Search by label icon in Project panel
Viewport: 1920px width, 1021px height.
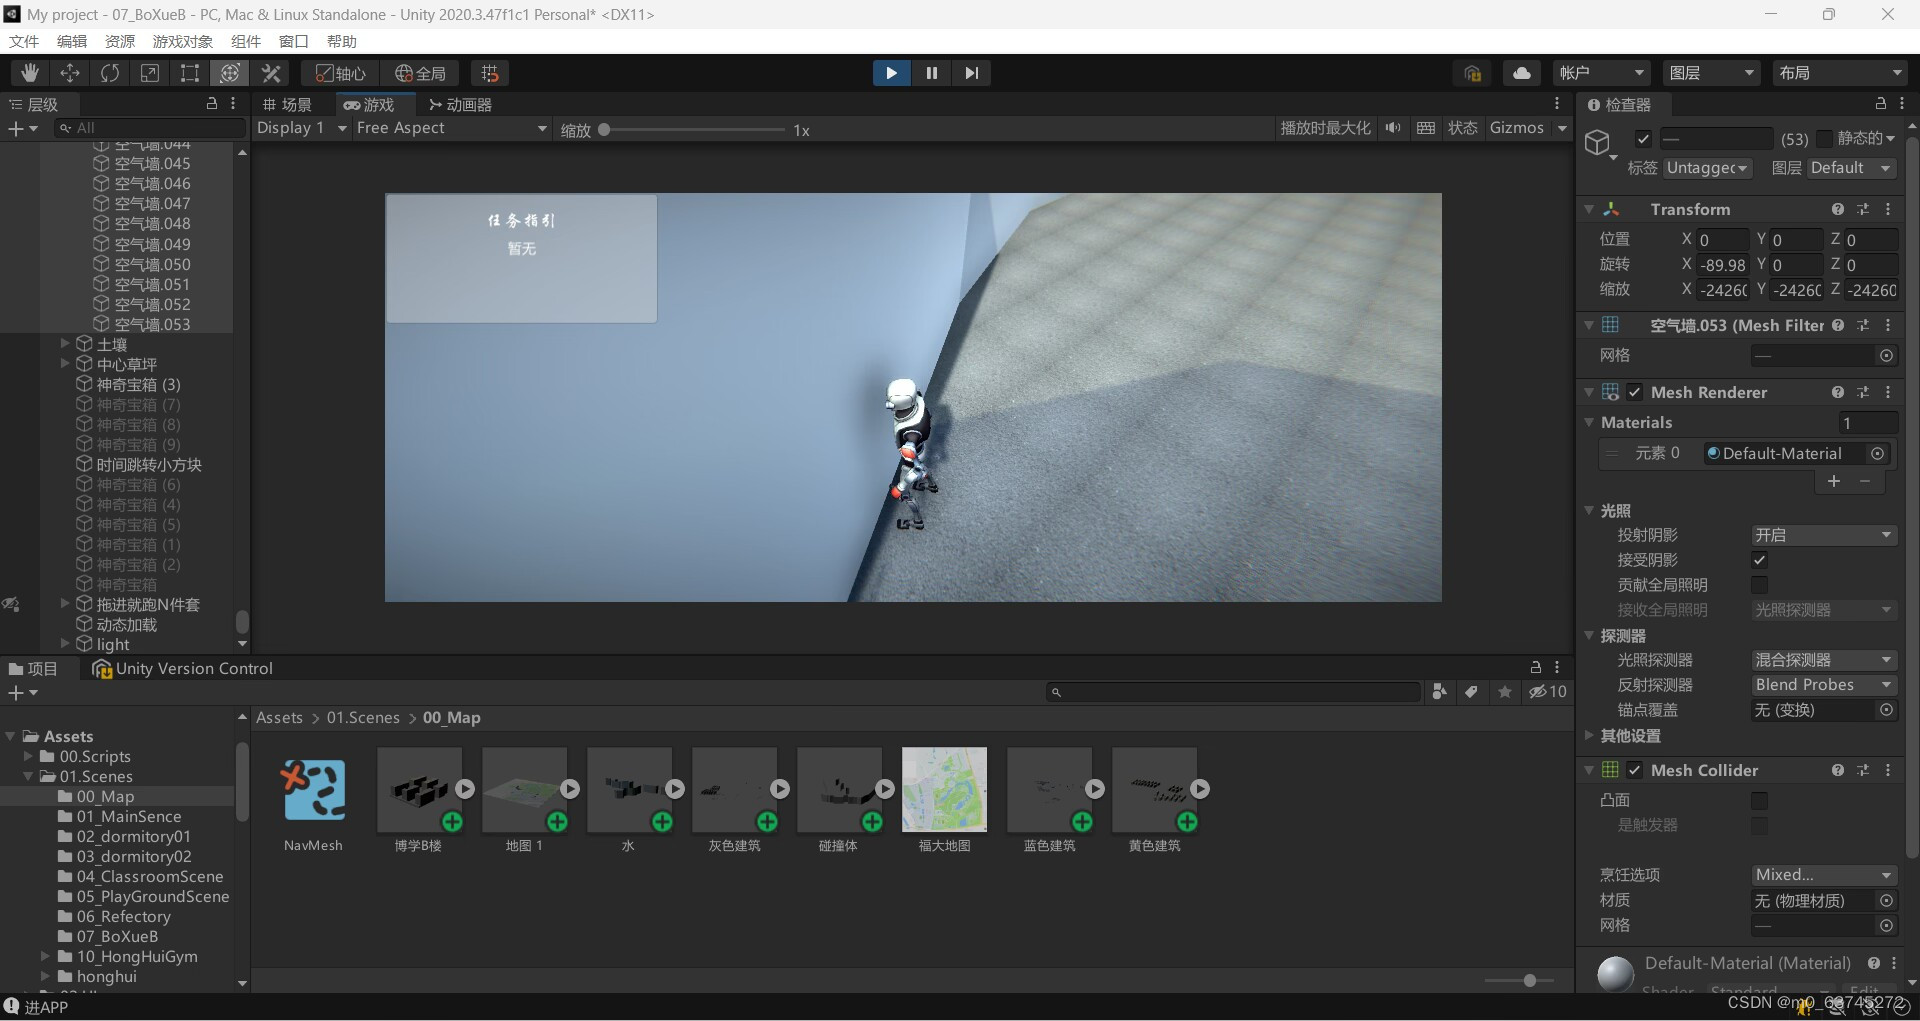[1471, 692]
